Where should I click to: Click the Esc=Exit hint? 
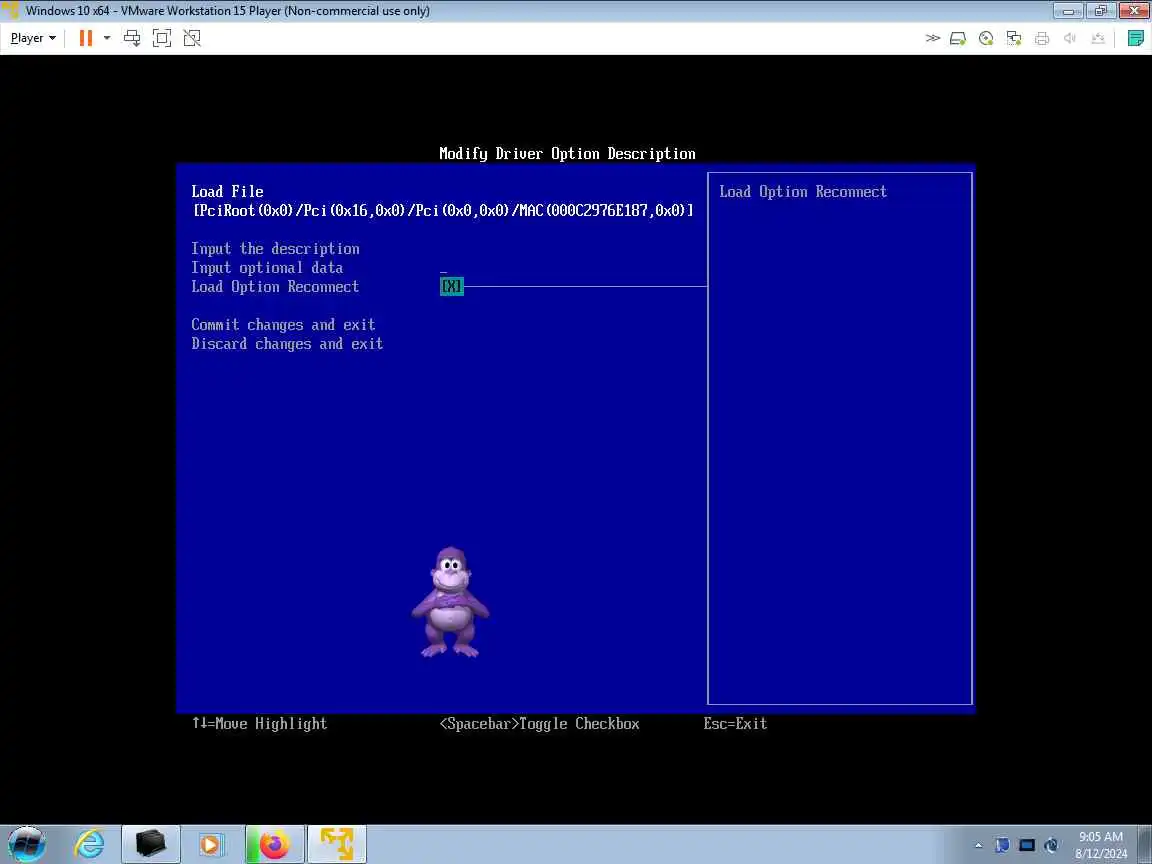pos(735,724)
